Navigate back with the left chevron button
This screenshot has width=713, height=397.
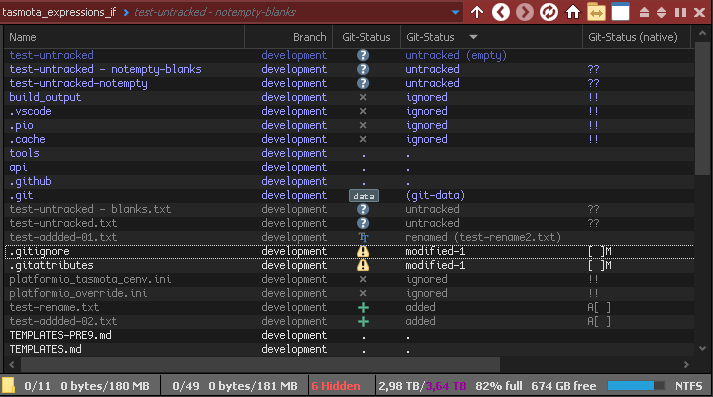tap(501, 12)
